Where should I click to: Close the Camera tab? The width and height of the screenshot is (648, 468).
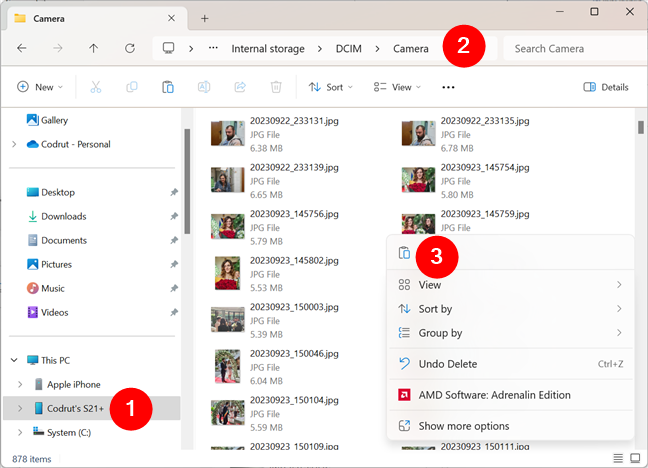pyautogui.click(x=171, y=18)
